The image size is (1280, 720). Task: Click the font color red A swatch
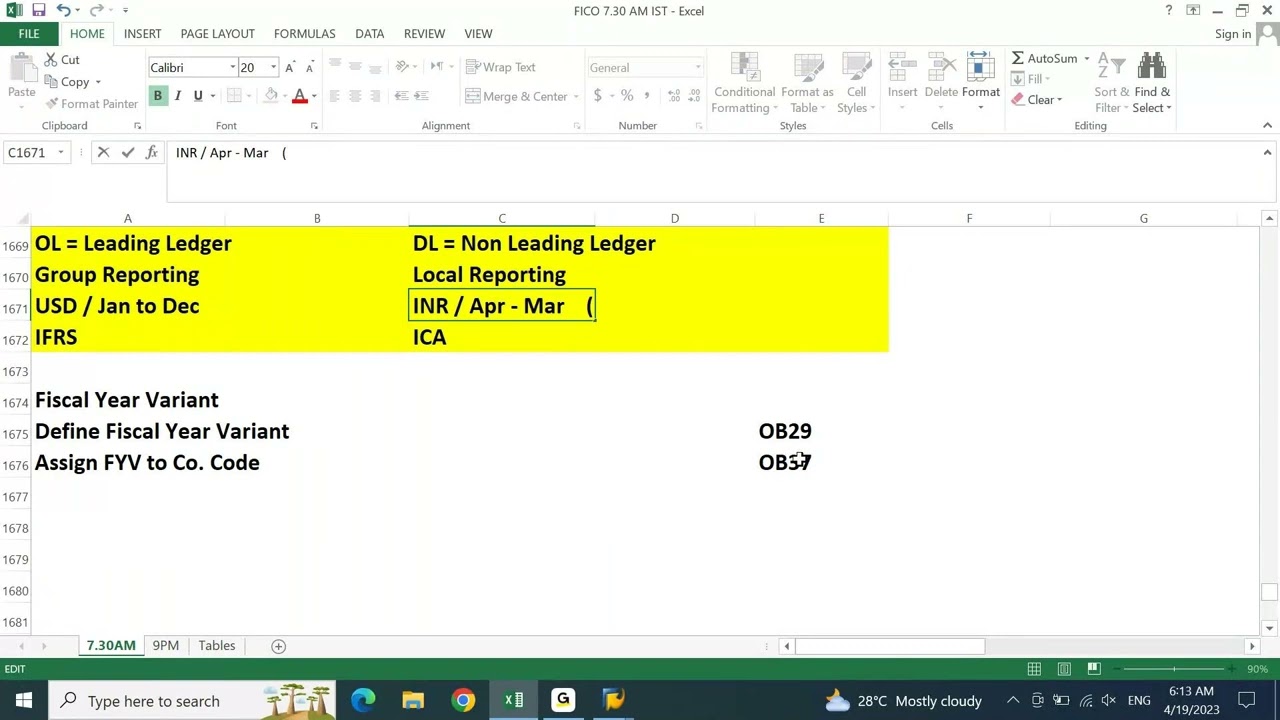(x=299, y=96)
